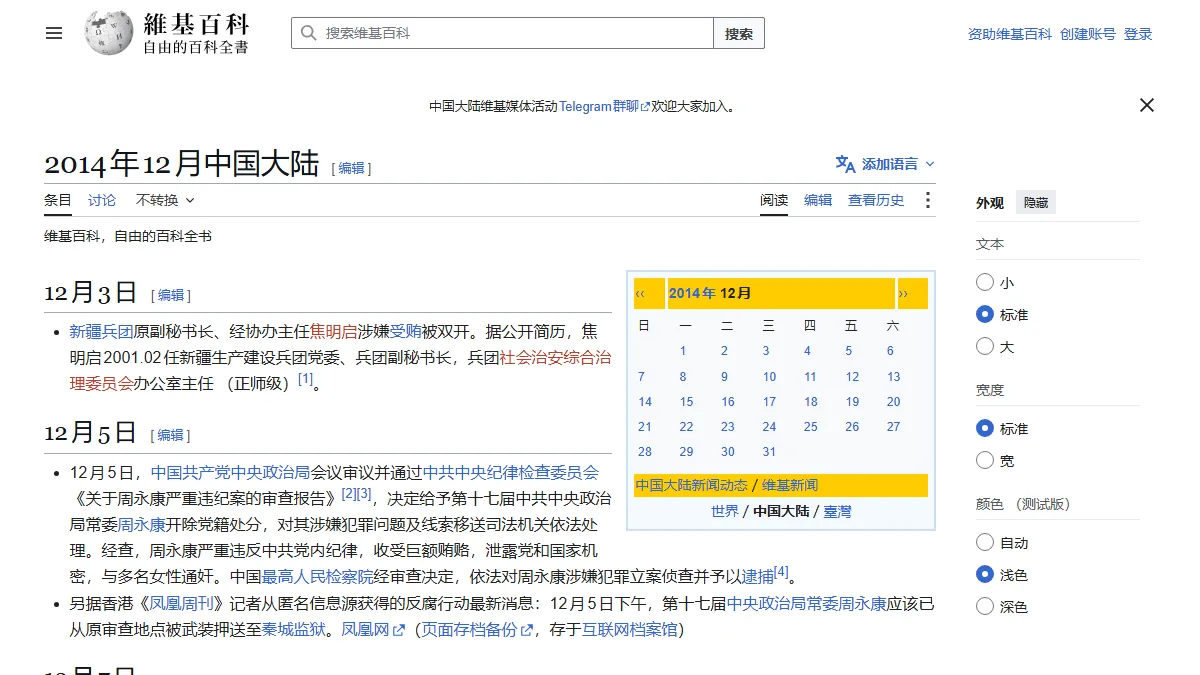1200x675 pixels.
Task: Edit the page title section link
Action: click(351, 168)
